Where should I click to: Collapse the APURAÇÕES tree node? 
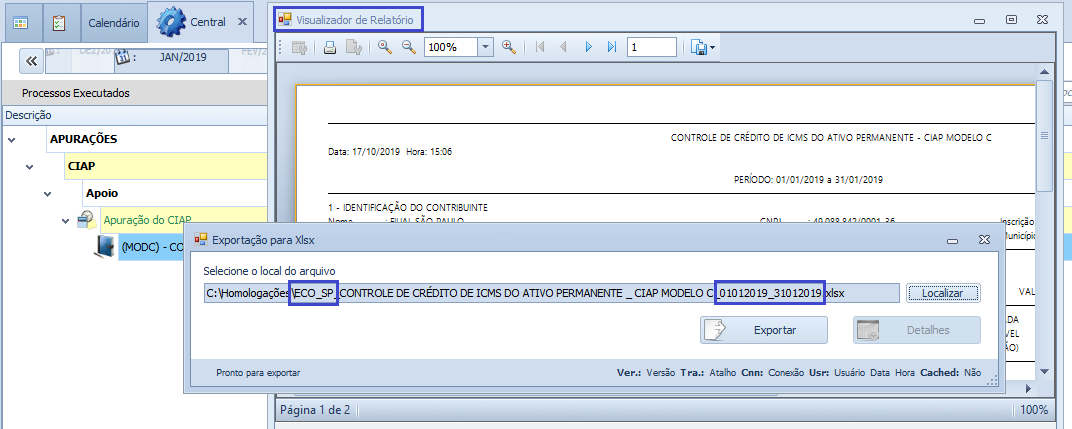12,139
